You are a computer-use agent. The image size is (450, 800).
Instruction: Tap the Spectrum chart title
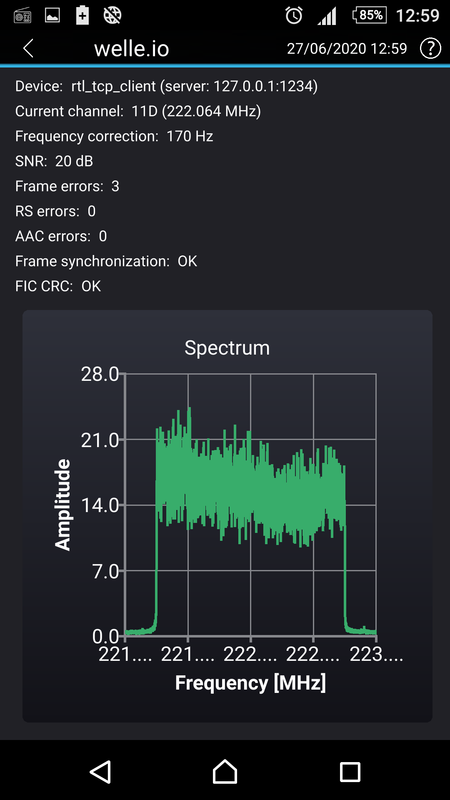click(x=227, y=348)
